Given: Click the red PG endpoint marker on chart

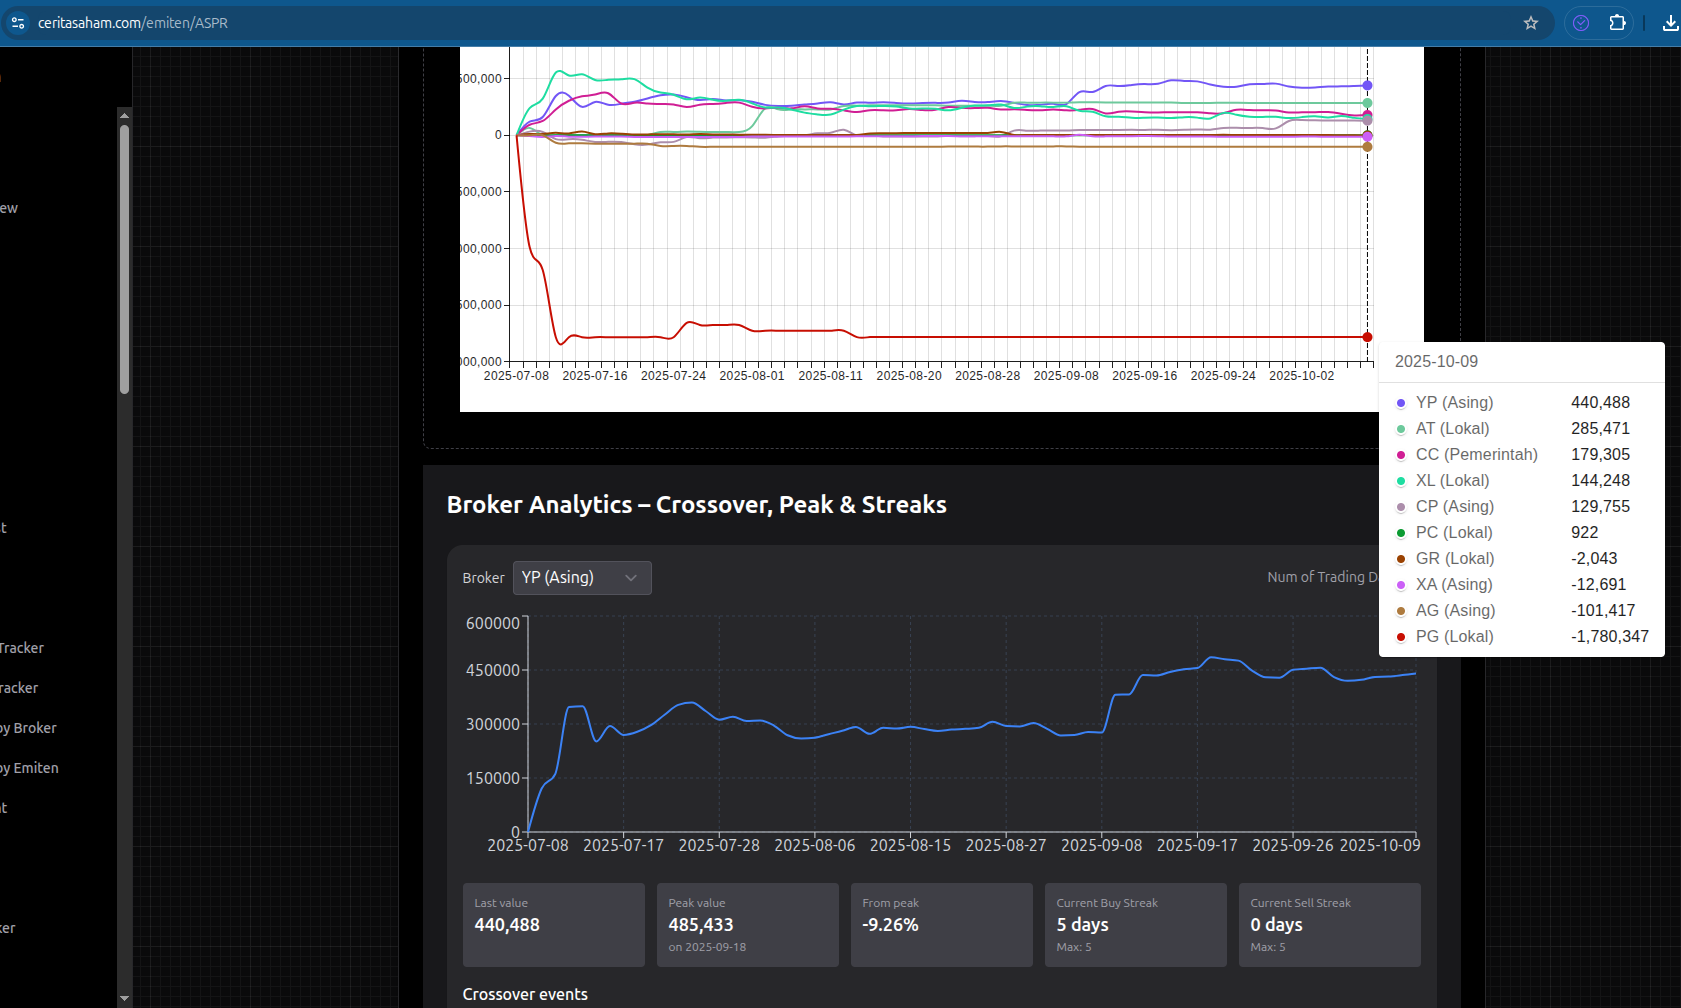Looking at the screenshot, I should point(1367,337).
